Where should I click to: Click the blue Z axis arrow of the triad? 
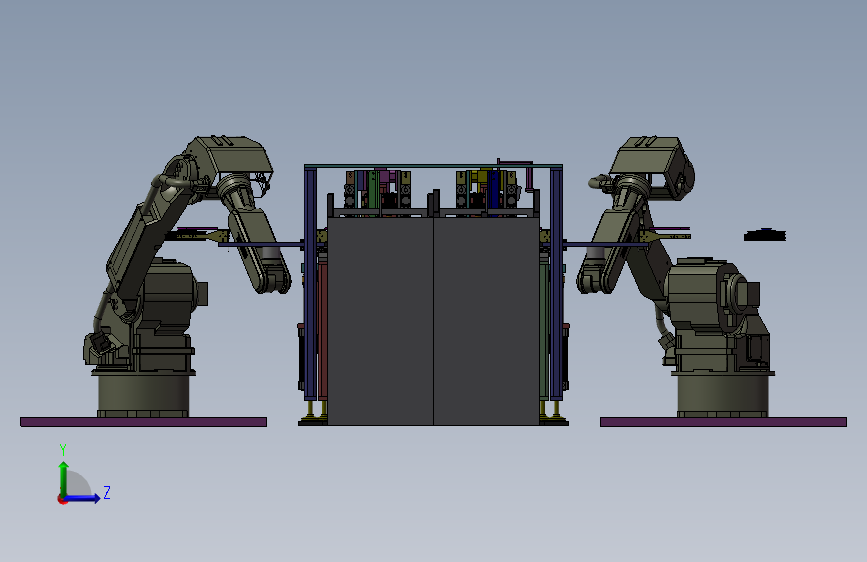[83, 498]
